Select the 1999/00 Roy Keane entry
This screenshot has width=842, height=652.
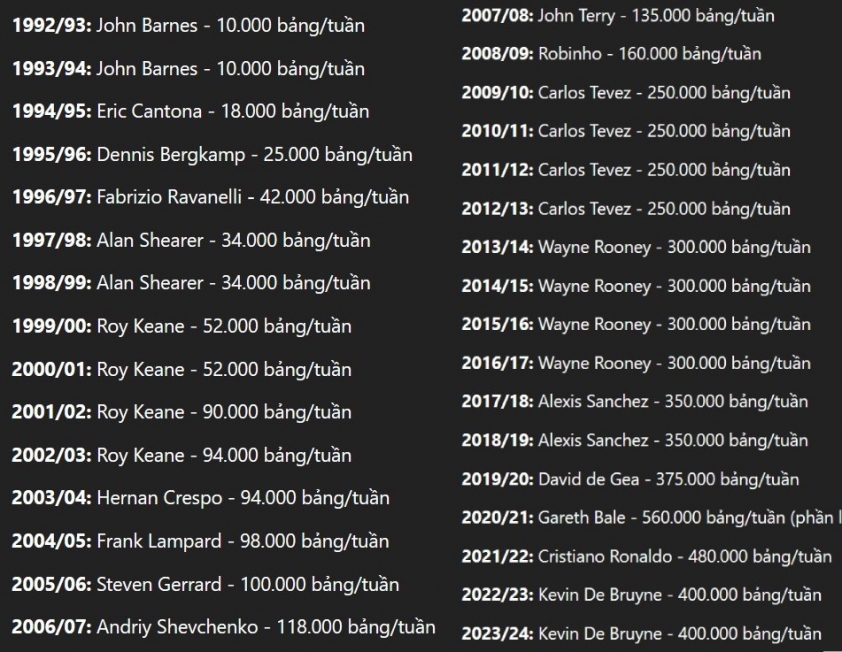[182, 326]
